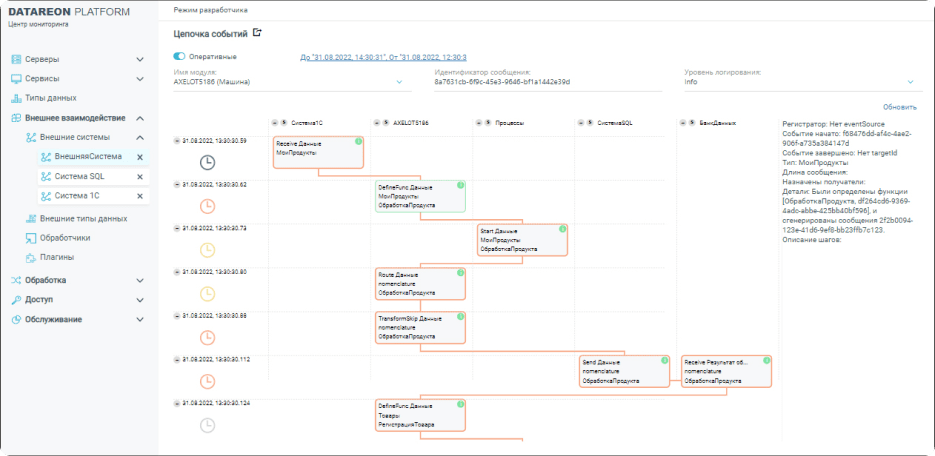This screenshot has height=456, width=935.
Task: Open the export icon beside Цепочка событий
Action: tap(257, 33)
